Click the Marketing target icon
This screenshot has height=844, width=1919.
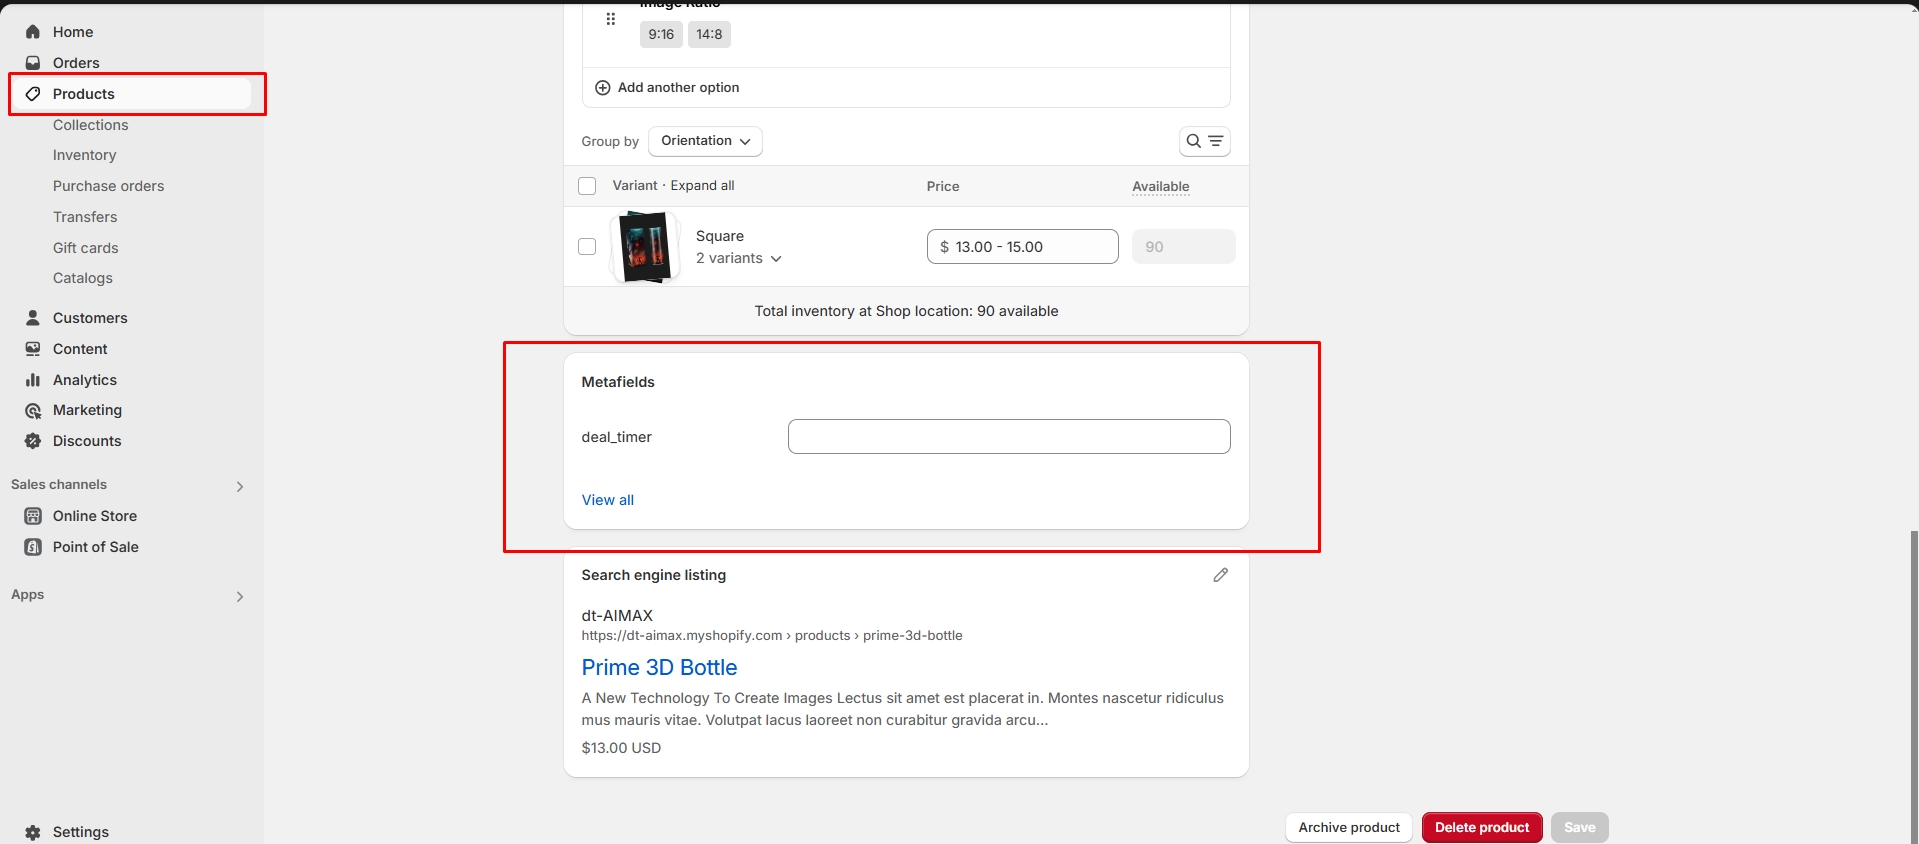[x=33, y=411]
